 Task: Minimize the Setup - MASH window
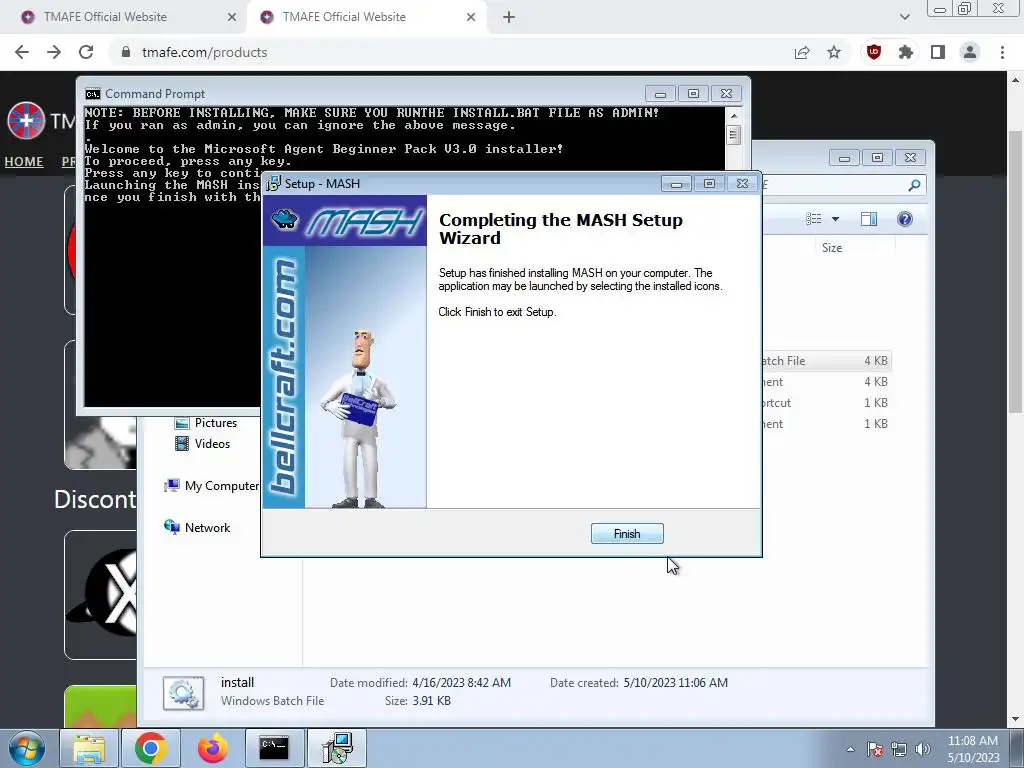pos(676,184)
